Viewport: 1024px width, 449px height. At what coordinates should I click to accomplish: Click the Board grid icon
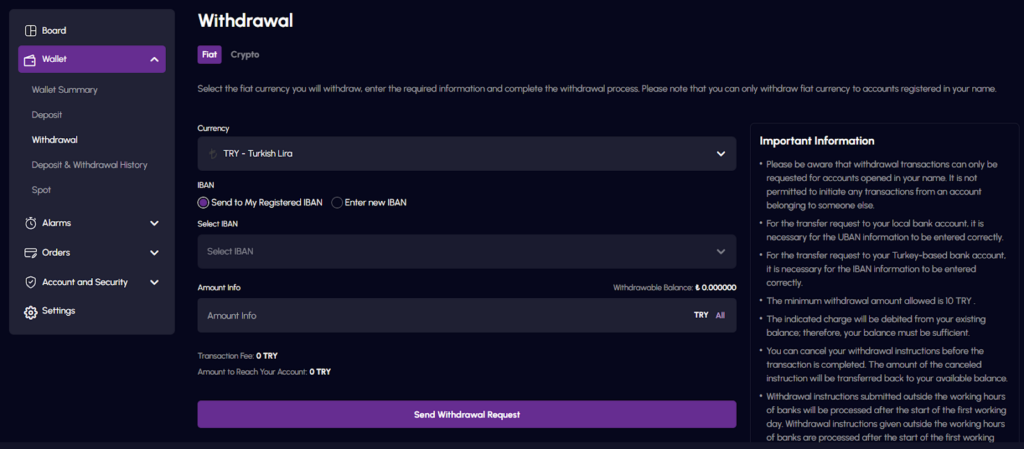pyautogui.click(x=30, y=31)
